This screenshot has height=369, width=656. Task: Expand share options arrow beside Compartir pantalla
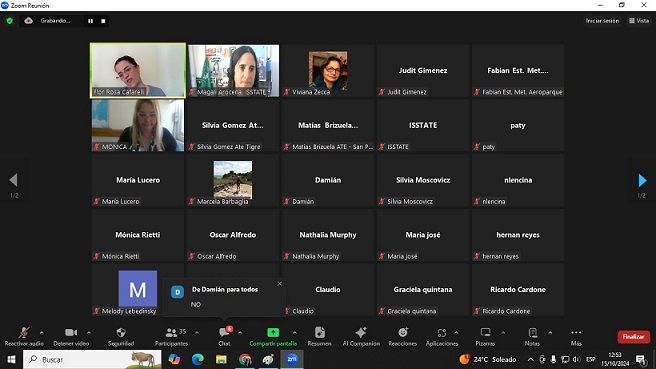(x=295, y=333)
